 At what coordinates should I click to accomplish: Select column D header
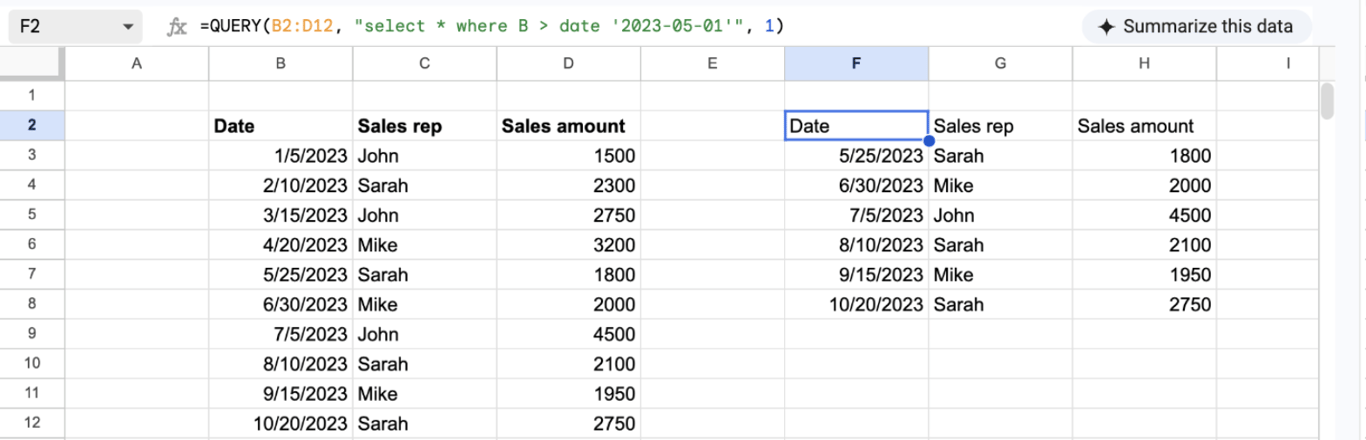tap(569, 63)
